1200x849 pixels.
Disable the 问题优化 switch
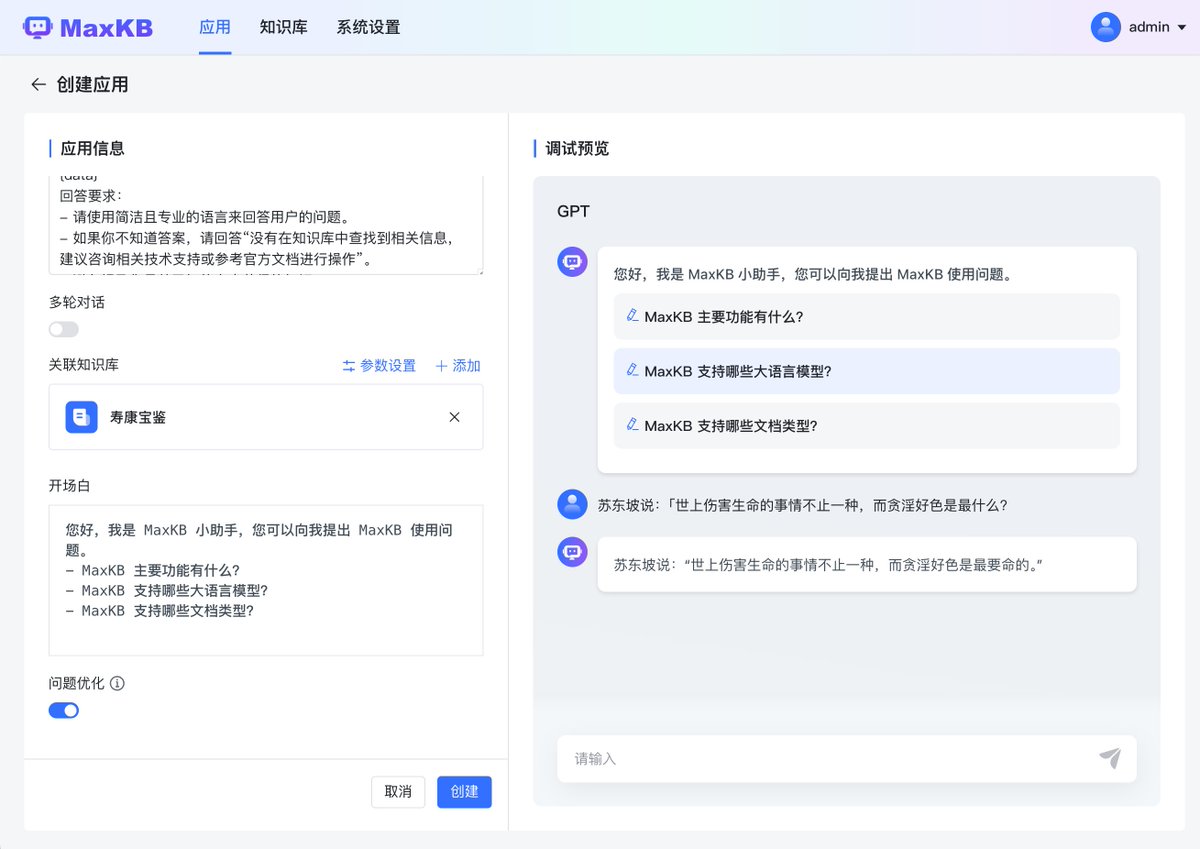coord(64,710)
